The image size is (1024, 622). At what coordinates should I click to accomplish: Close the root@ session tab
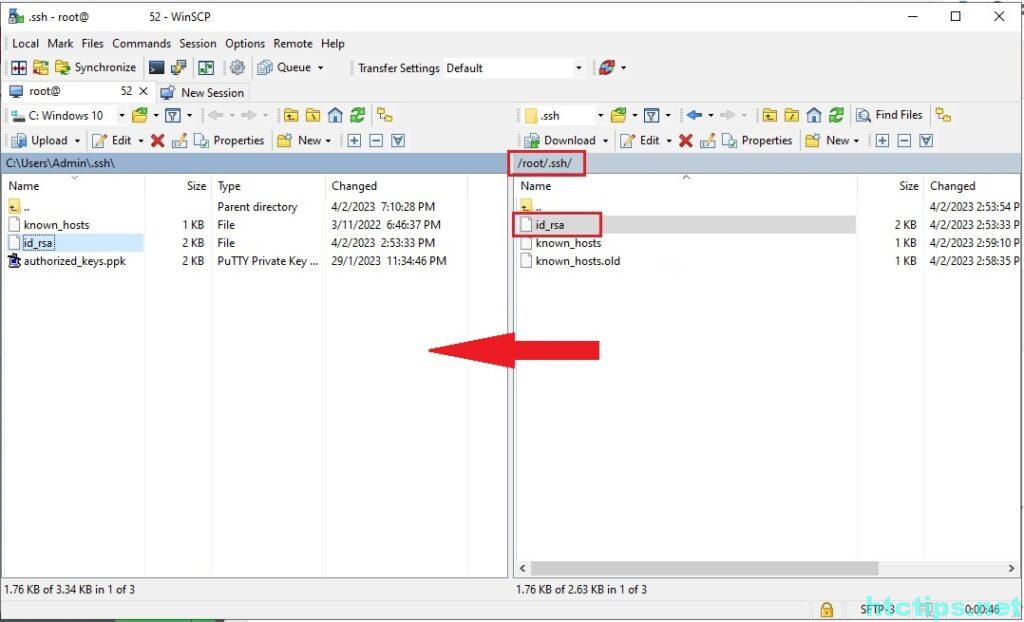(x=143, y=91)
